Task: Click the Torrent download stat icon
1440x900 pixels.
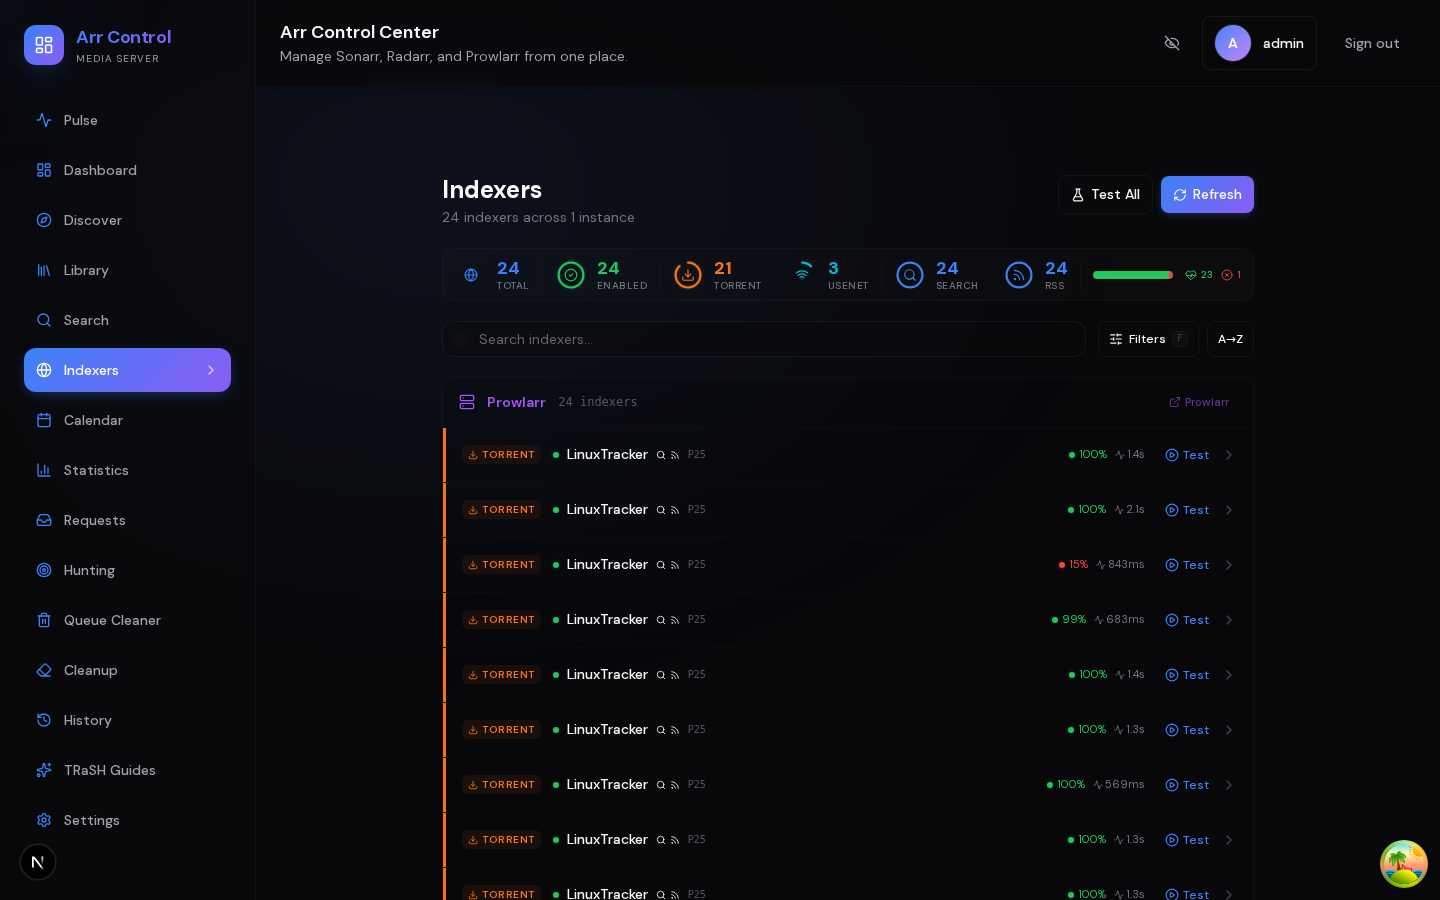Action: tap(688, 275)
